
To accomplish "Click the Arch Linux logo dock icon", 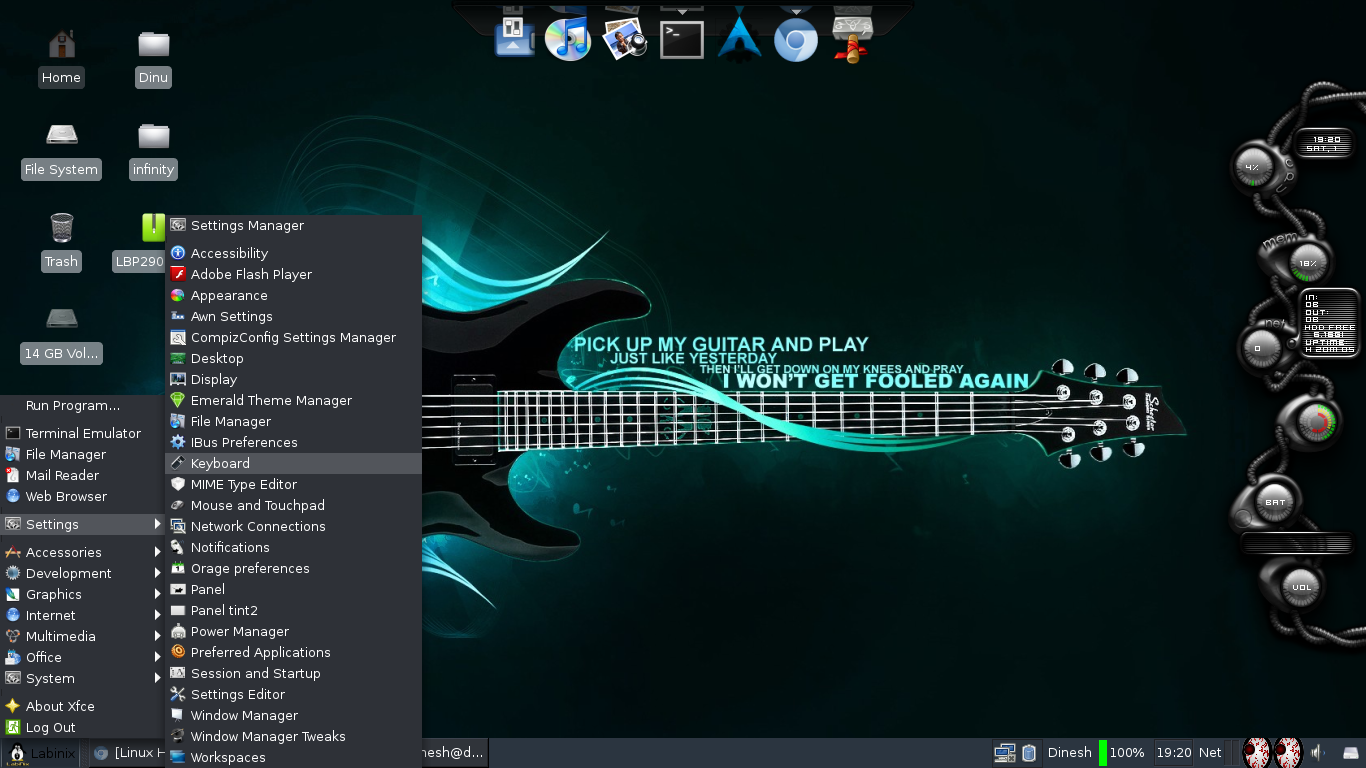I will [740, 40].
